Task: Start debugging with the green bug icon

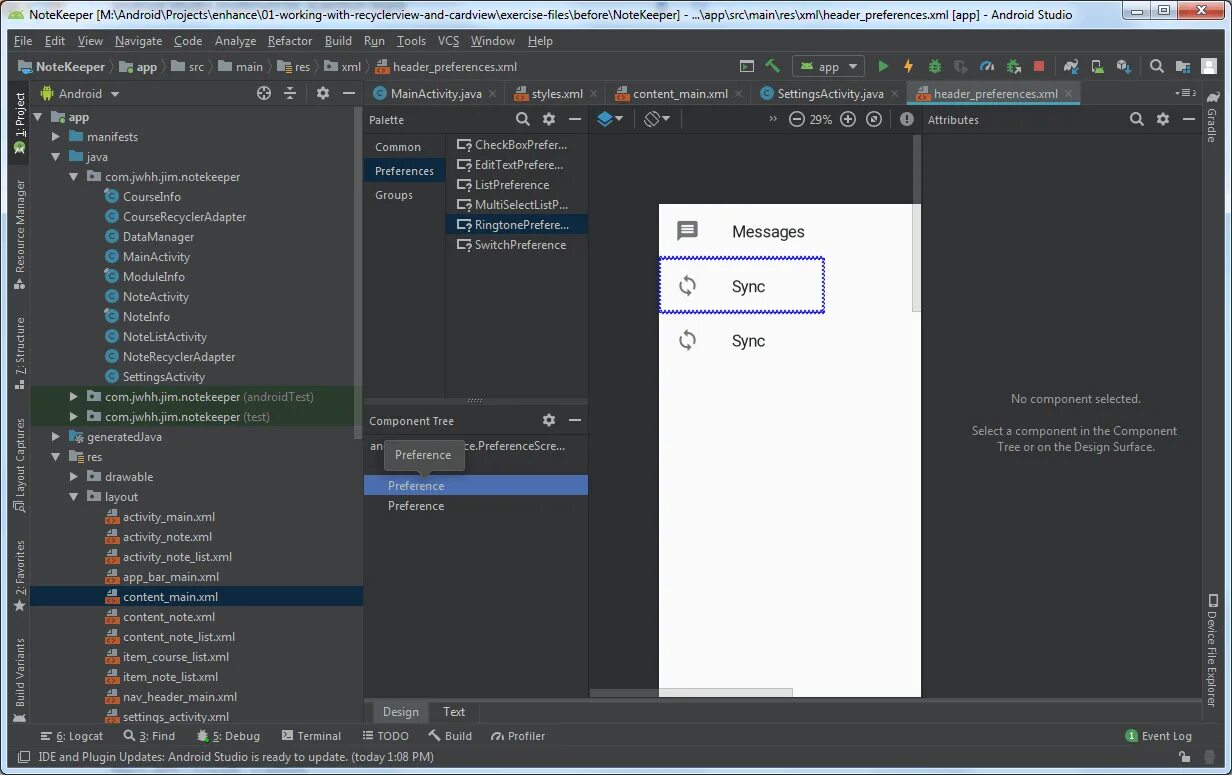Action: tap(935, 66)
